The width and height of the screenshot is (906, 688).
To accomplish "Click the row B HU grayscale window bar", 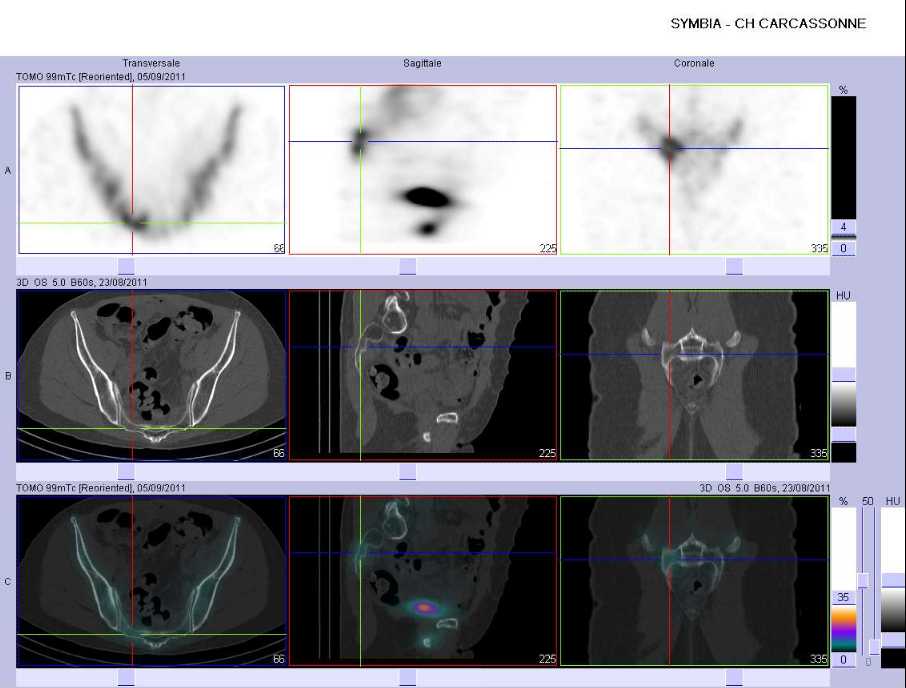I will point(843,404).
